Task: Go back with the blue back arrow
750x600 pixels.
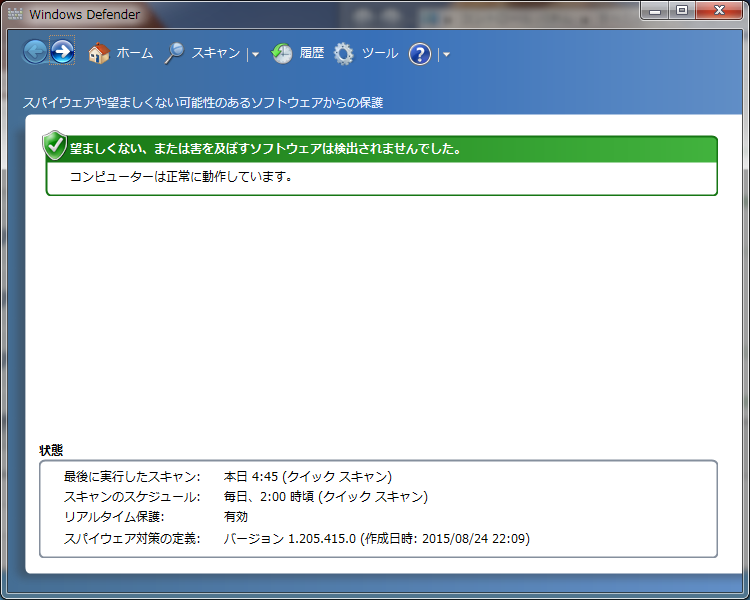Action: tap(35, 52)
